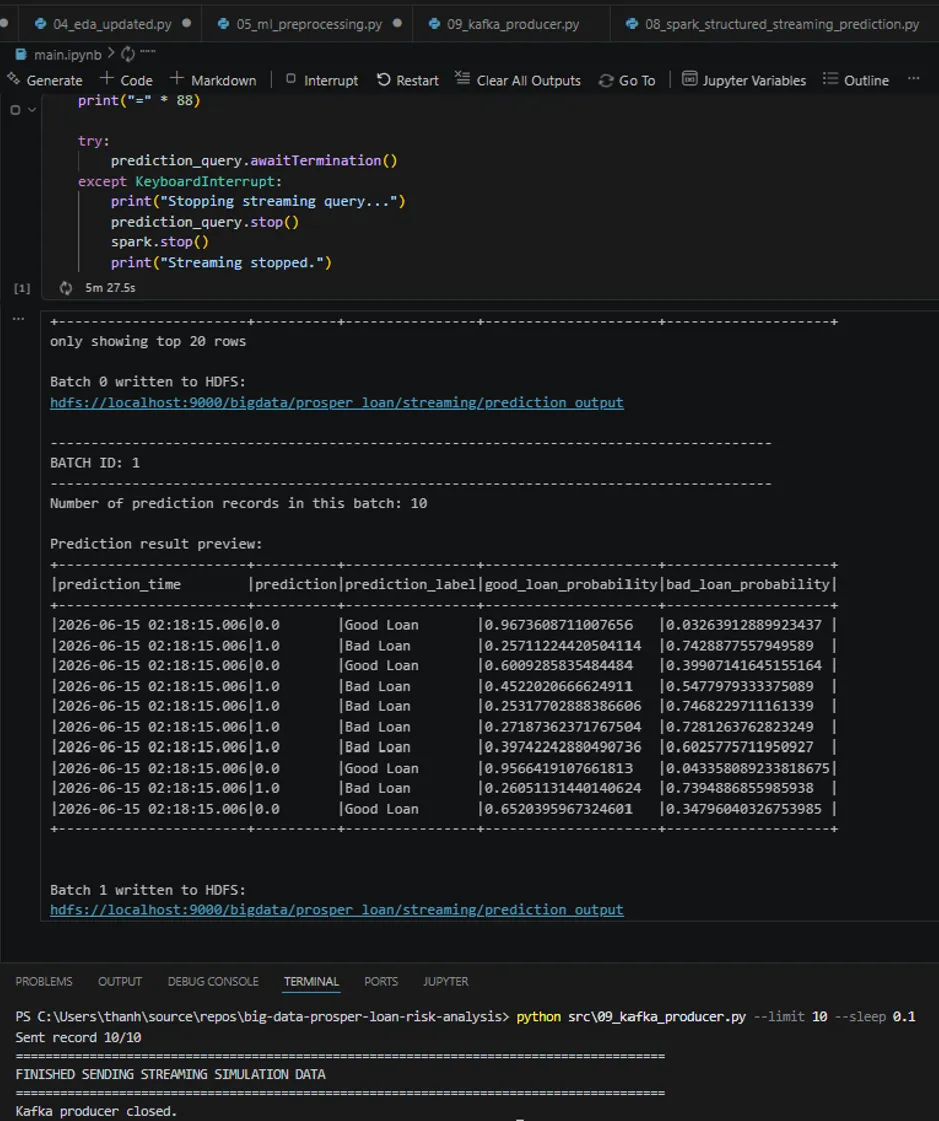Click main.ipynb in the breadcrumb
Screen dimensions: 939x1121
[x=67, y=54]
